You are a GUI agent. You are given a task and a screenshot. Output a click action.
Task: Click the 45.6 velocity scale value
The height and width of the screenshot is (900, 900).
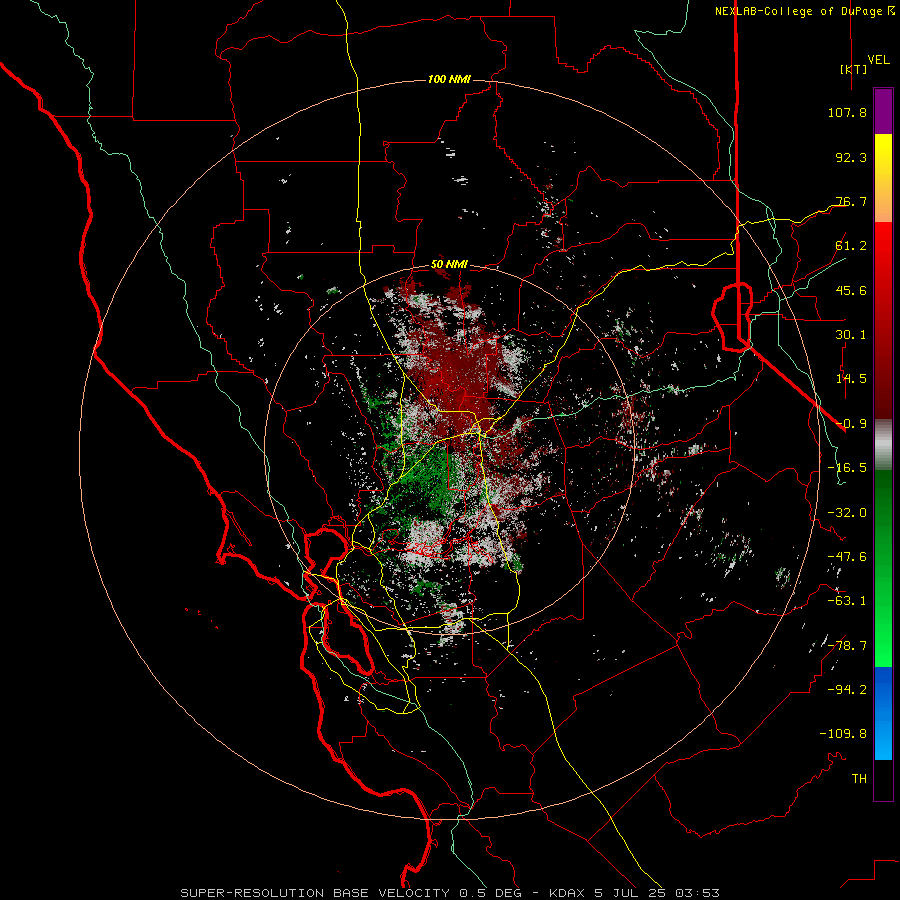click(851, 290)
